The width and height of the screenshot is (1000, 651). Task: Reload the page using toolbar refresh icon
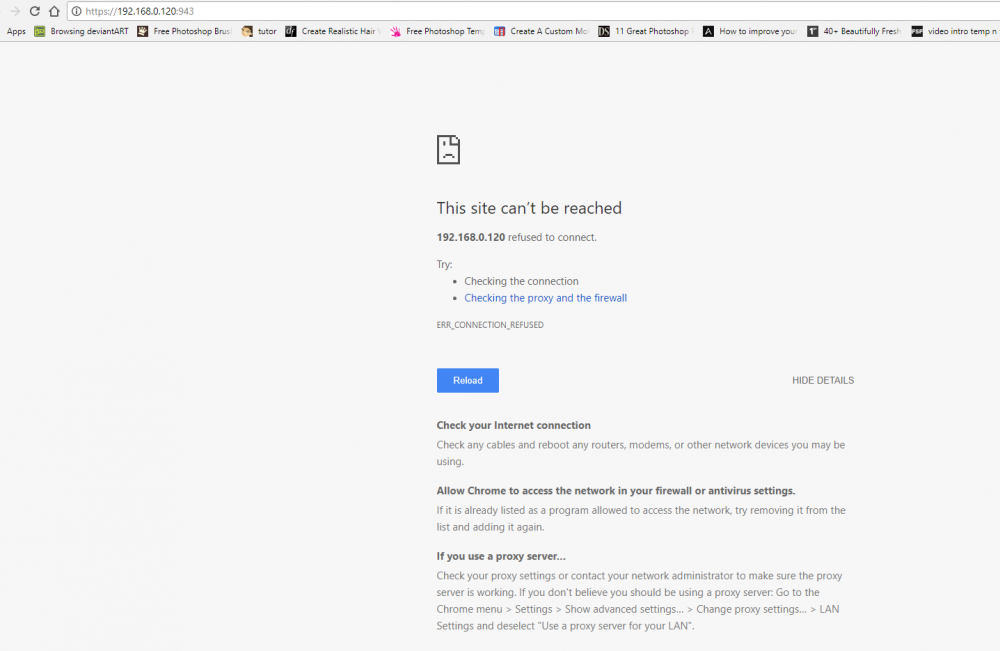[x=34, y=11]
